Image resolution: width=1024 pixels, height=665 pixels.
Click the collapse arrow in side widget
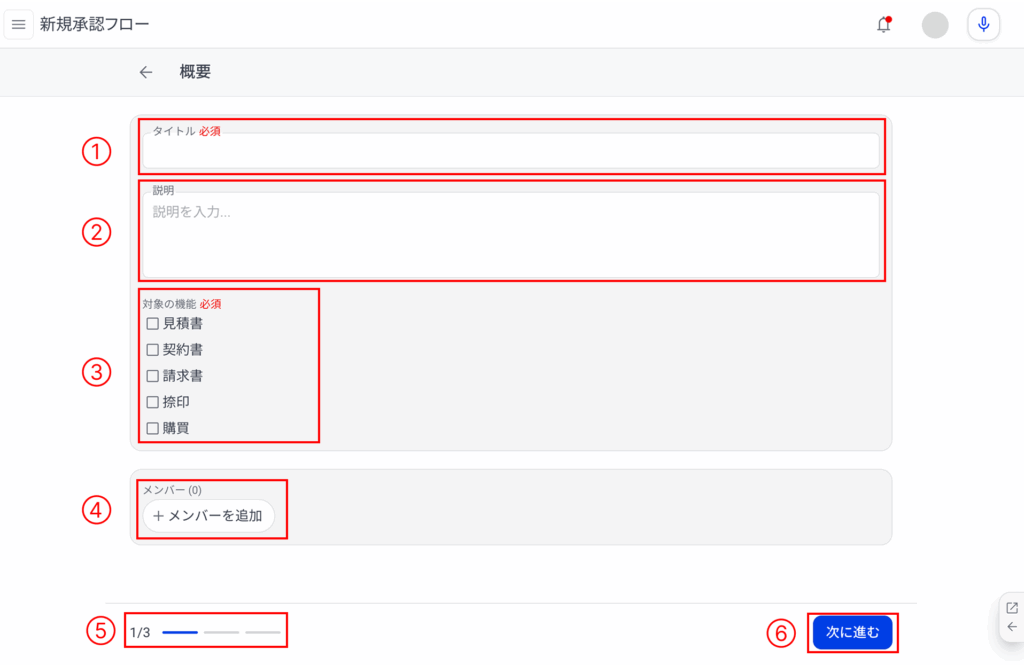1012,627
